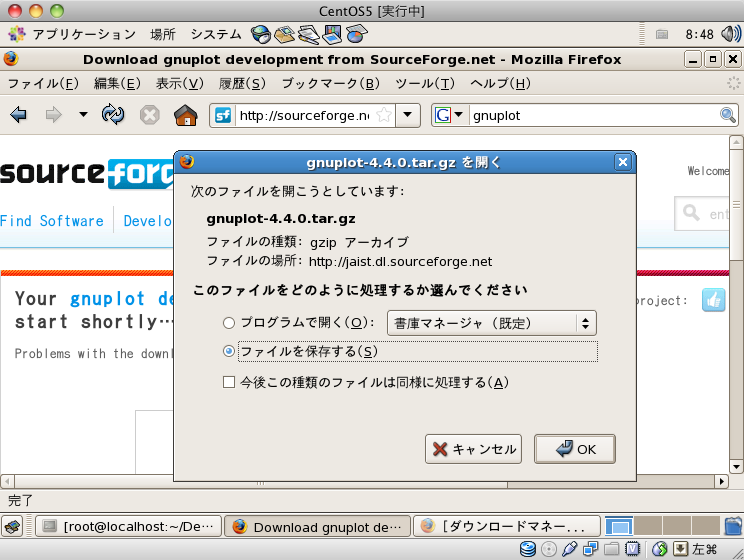The image size is (744, 560).
Task: Select the プログラムで開く radio button
Action: pyautogui.click(x=229, y=323)
